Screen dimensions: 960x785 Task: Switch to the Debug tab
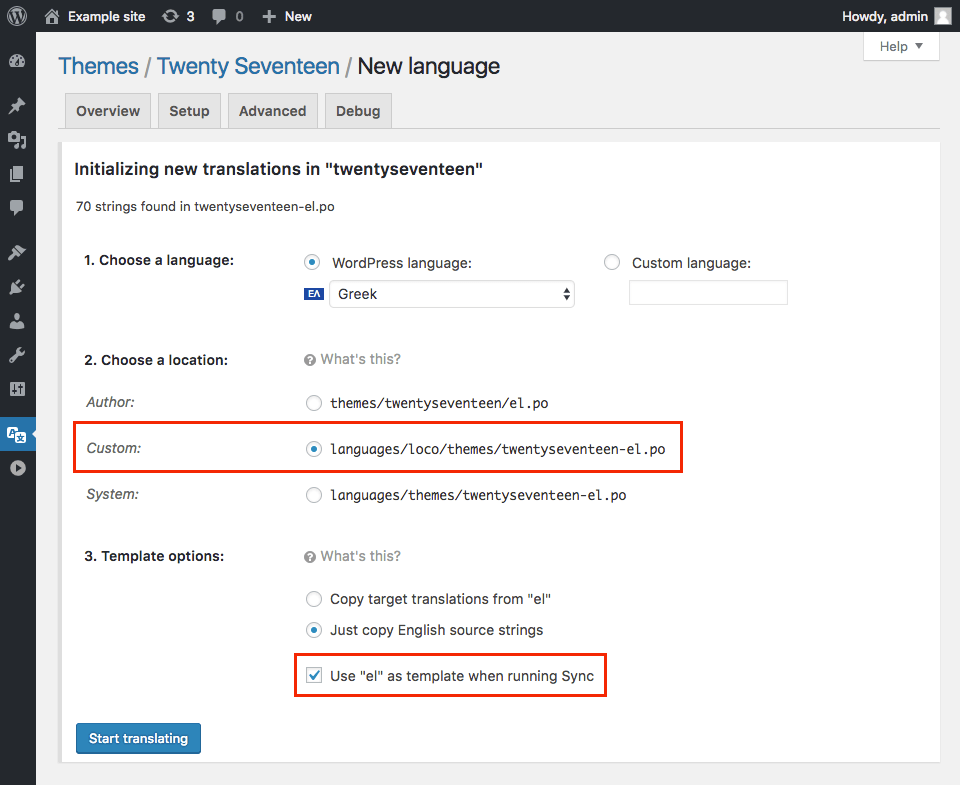pos(358,111)
